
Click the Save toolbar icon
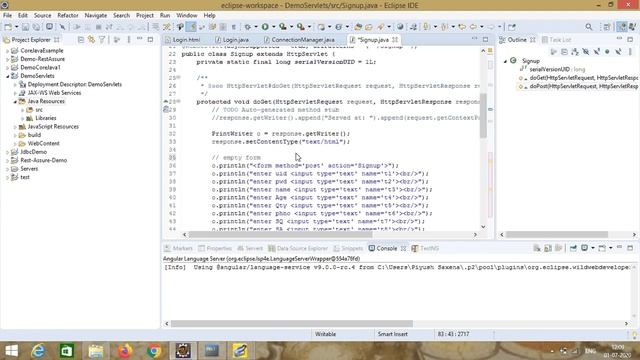click(25, 27)
